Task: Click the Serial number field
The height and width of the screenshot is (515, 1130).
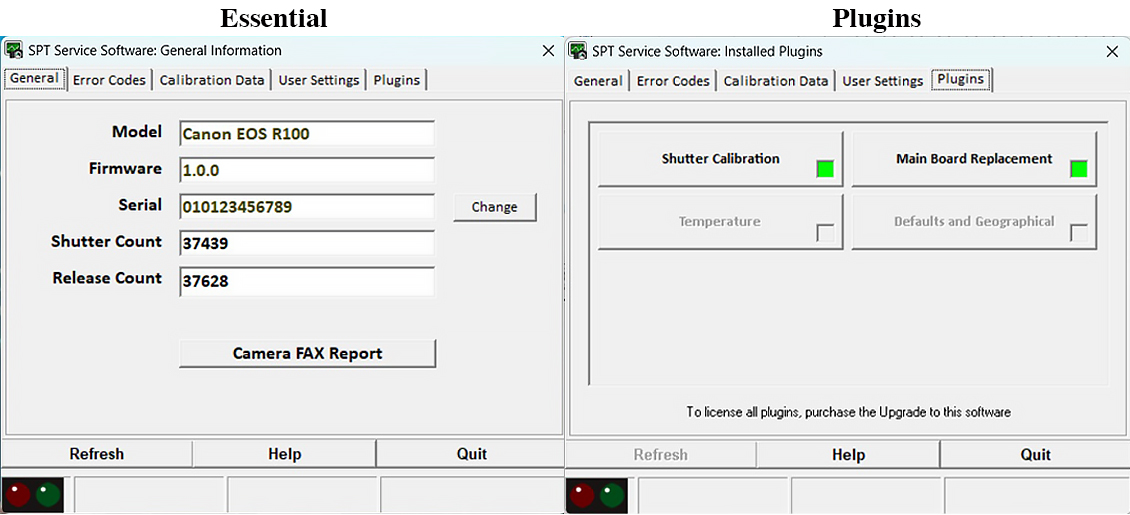Action: pyautogui.click(x=307, y=207)
